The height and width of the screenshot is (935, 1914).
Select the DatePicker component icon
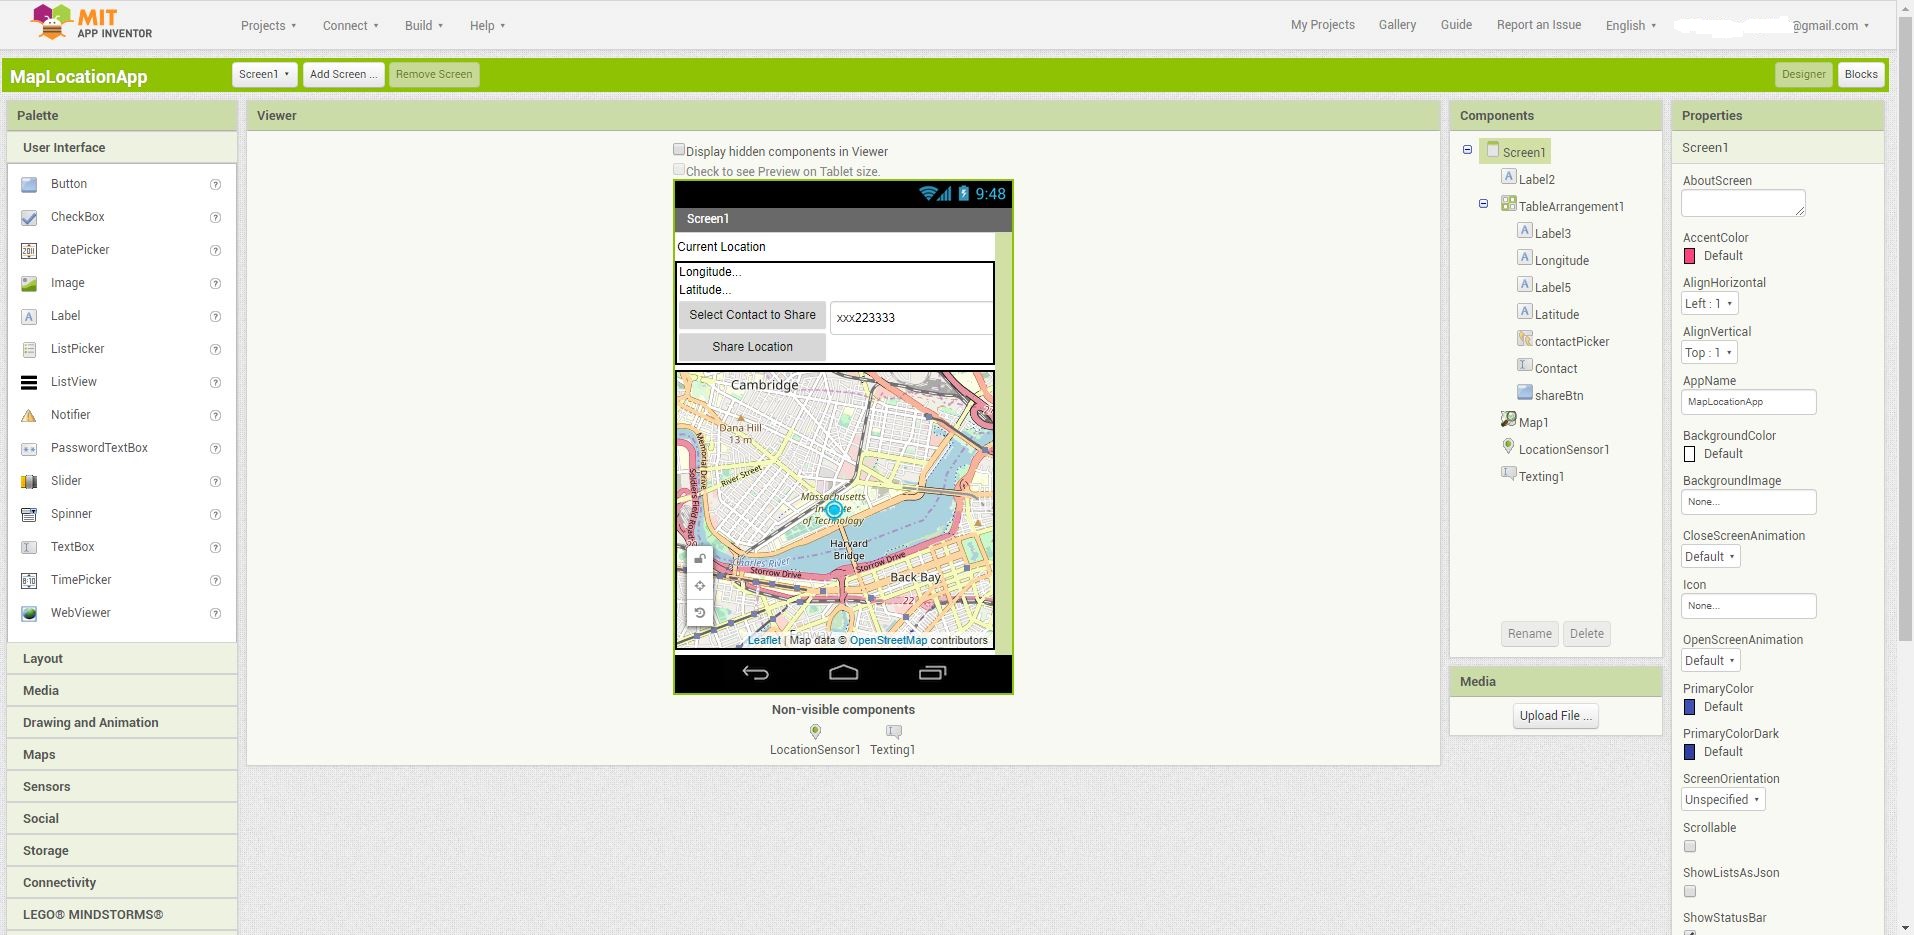coord(29,250)
